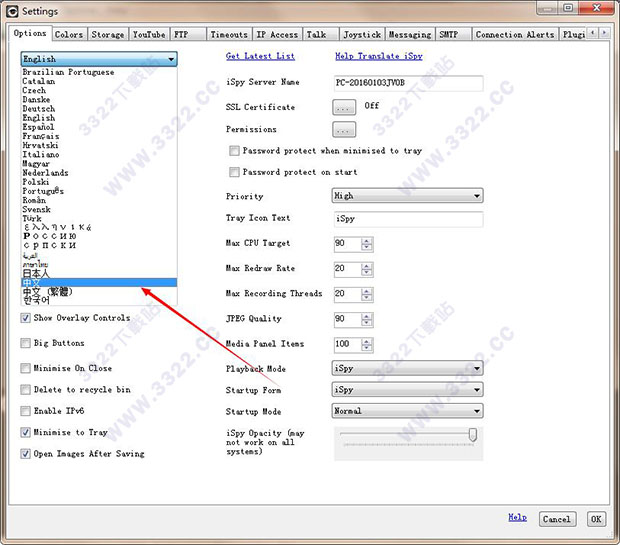Toggle Open Images After Saving
The image size is (620, 545).
(x=26, y=454)
